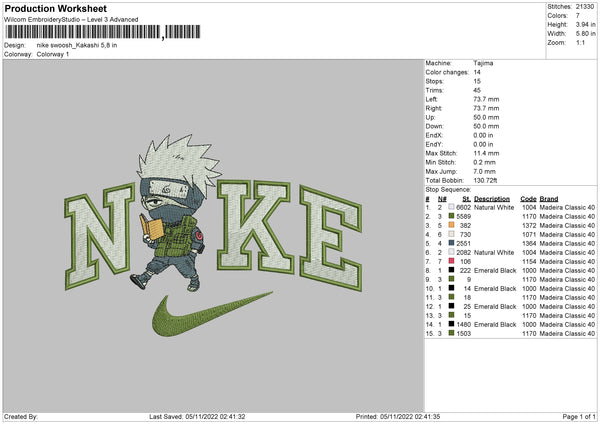Click the 'Right:' extent label
This screenshot has width=600, height=424.
click(x=434, y=108)
